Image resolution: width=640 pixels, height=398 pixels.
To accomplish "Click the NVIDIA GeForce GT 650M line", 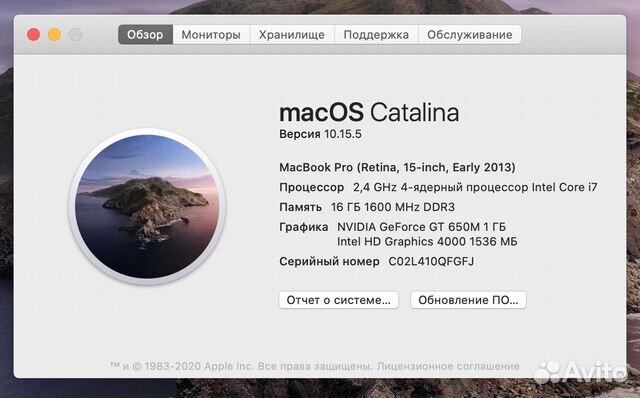I will click(x=421, y=227).
